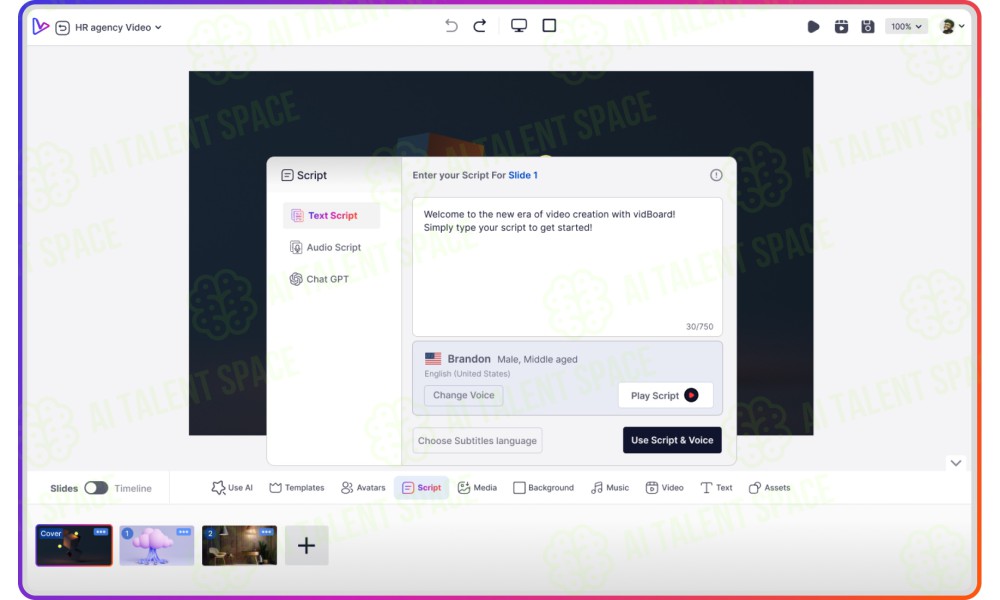Screen dimensions: 1000x600
Task: Open the Assets tool
Action: (769, 488)
